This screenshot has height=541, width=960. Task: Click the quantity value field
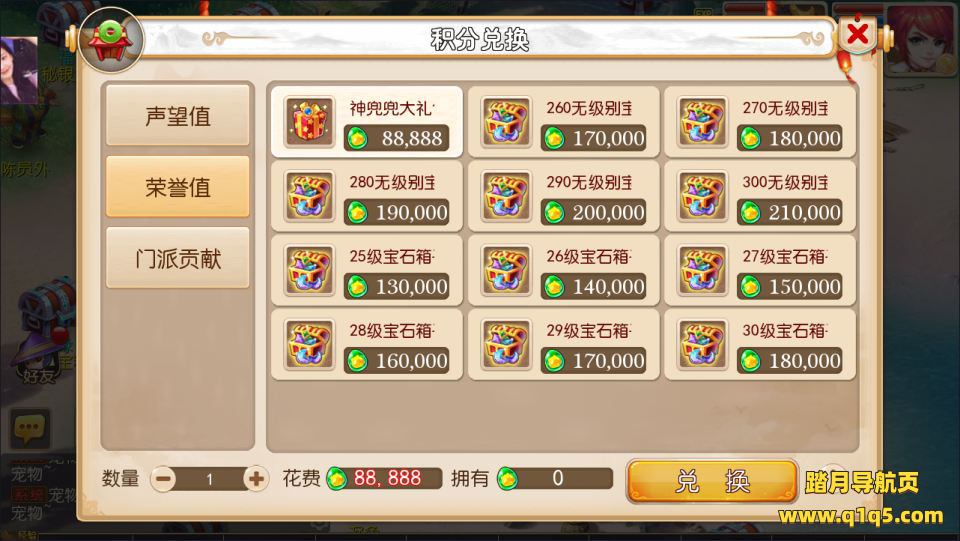coord(210,479)
